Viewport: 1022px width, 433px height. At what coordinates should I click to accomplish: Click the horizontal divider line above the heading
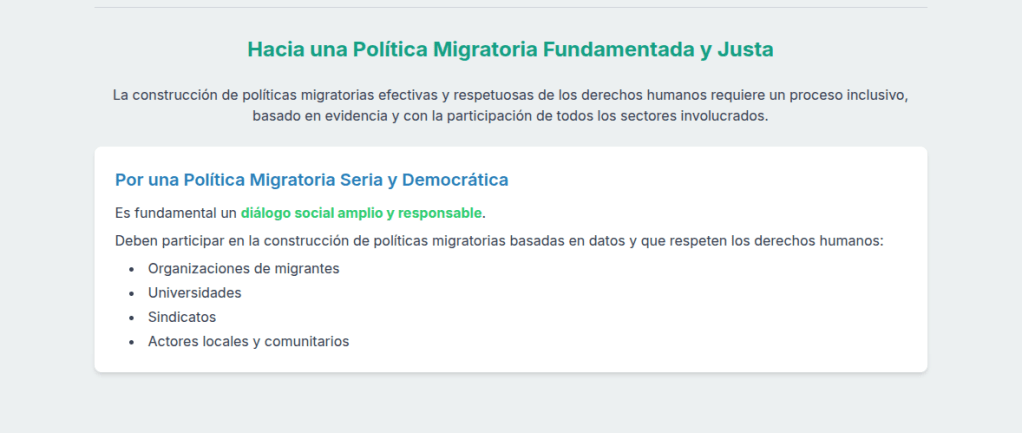point(510,8)
